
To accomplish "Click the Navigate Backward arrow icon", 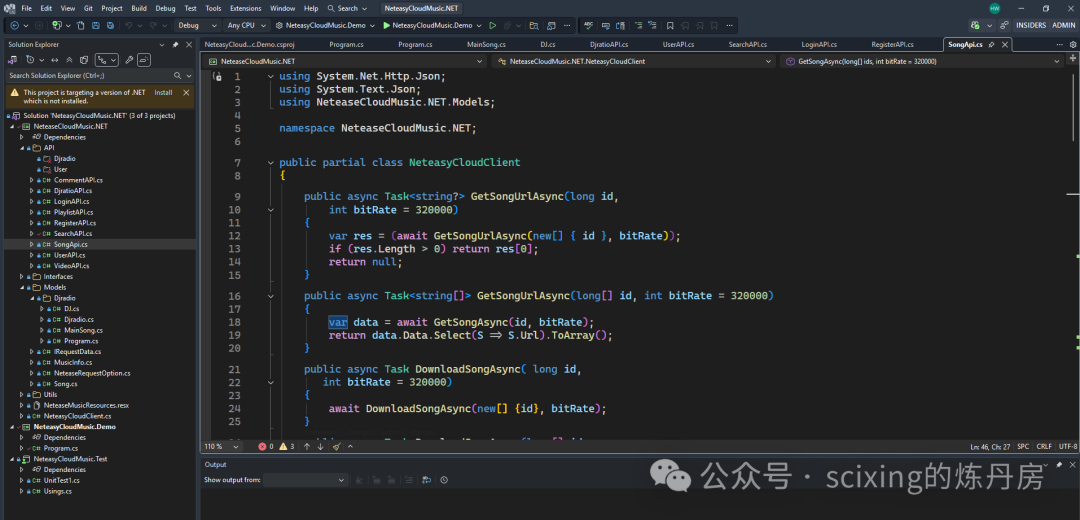I will coord(14,25).
